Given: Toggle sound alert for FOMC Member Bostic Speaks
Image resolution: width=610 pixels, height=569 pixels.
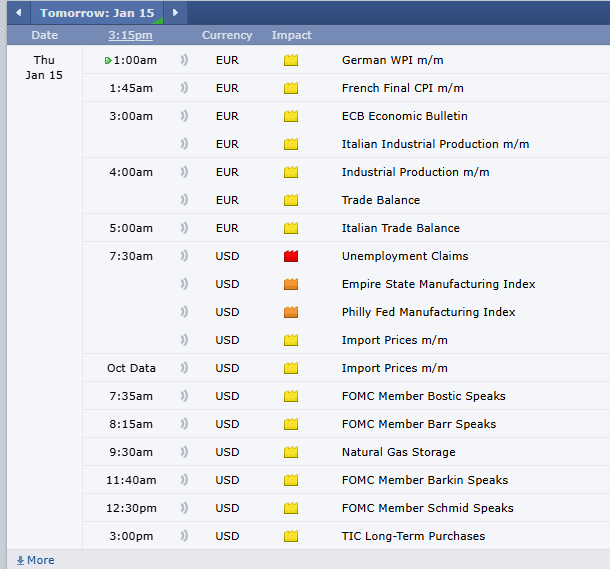Looking at the screenshot, I should [x=184, y=396].
